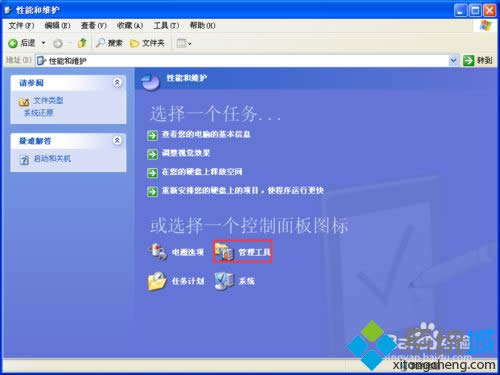Screen dimensions: 500x375
Task: Open the 管理工具 (Administrative Tools) icon
Action: (x=243, y=252)
